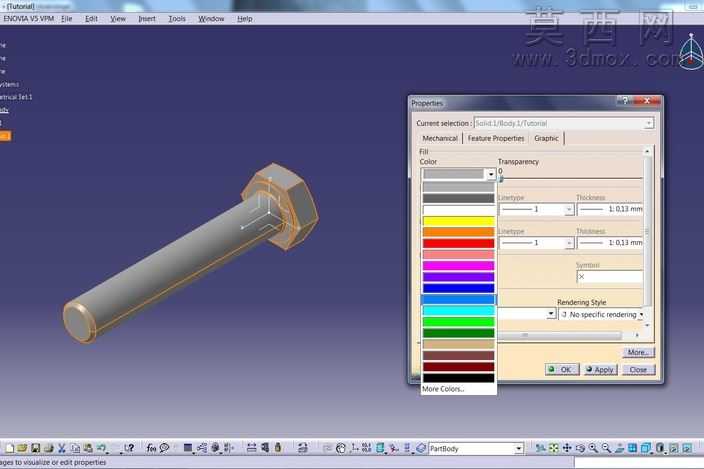This screenshot has height=469, width=704.
Task: Open the View menu
Action: (118, 18)
